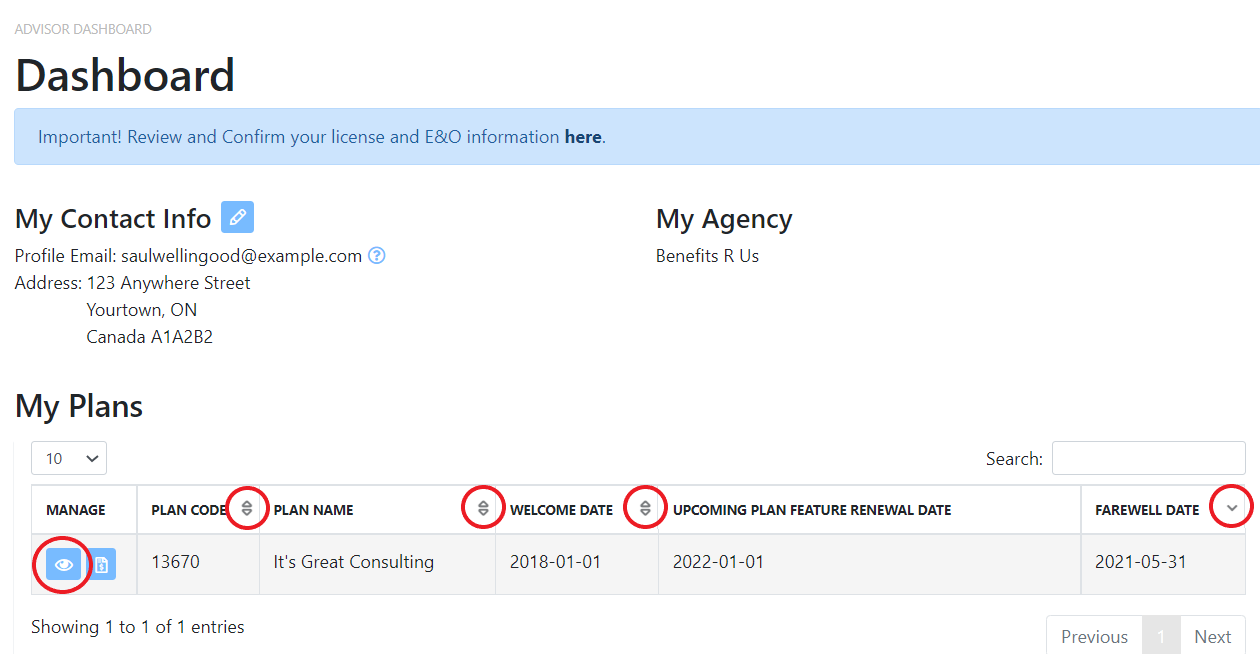
Task: Sort table by Plan Name arrows
Action: [x=483, y=508]
